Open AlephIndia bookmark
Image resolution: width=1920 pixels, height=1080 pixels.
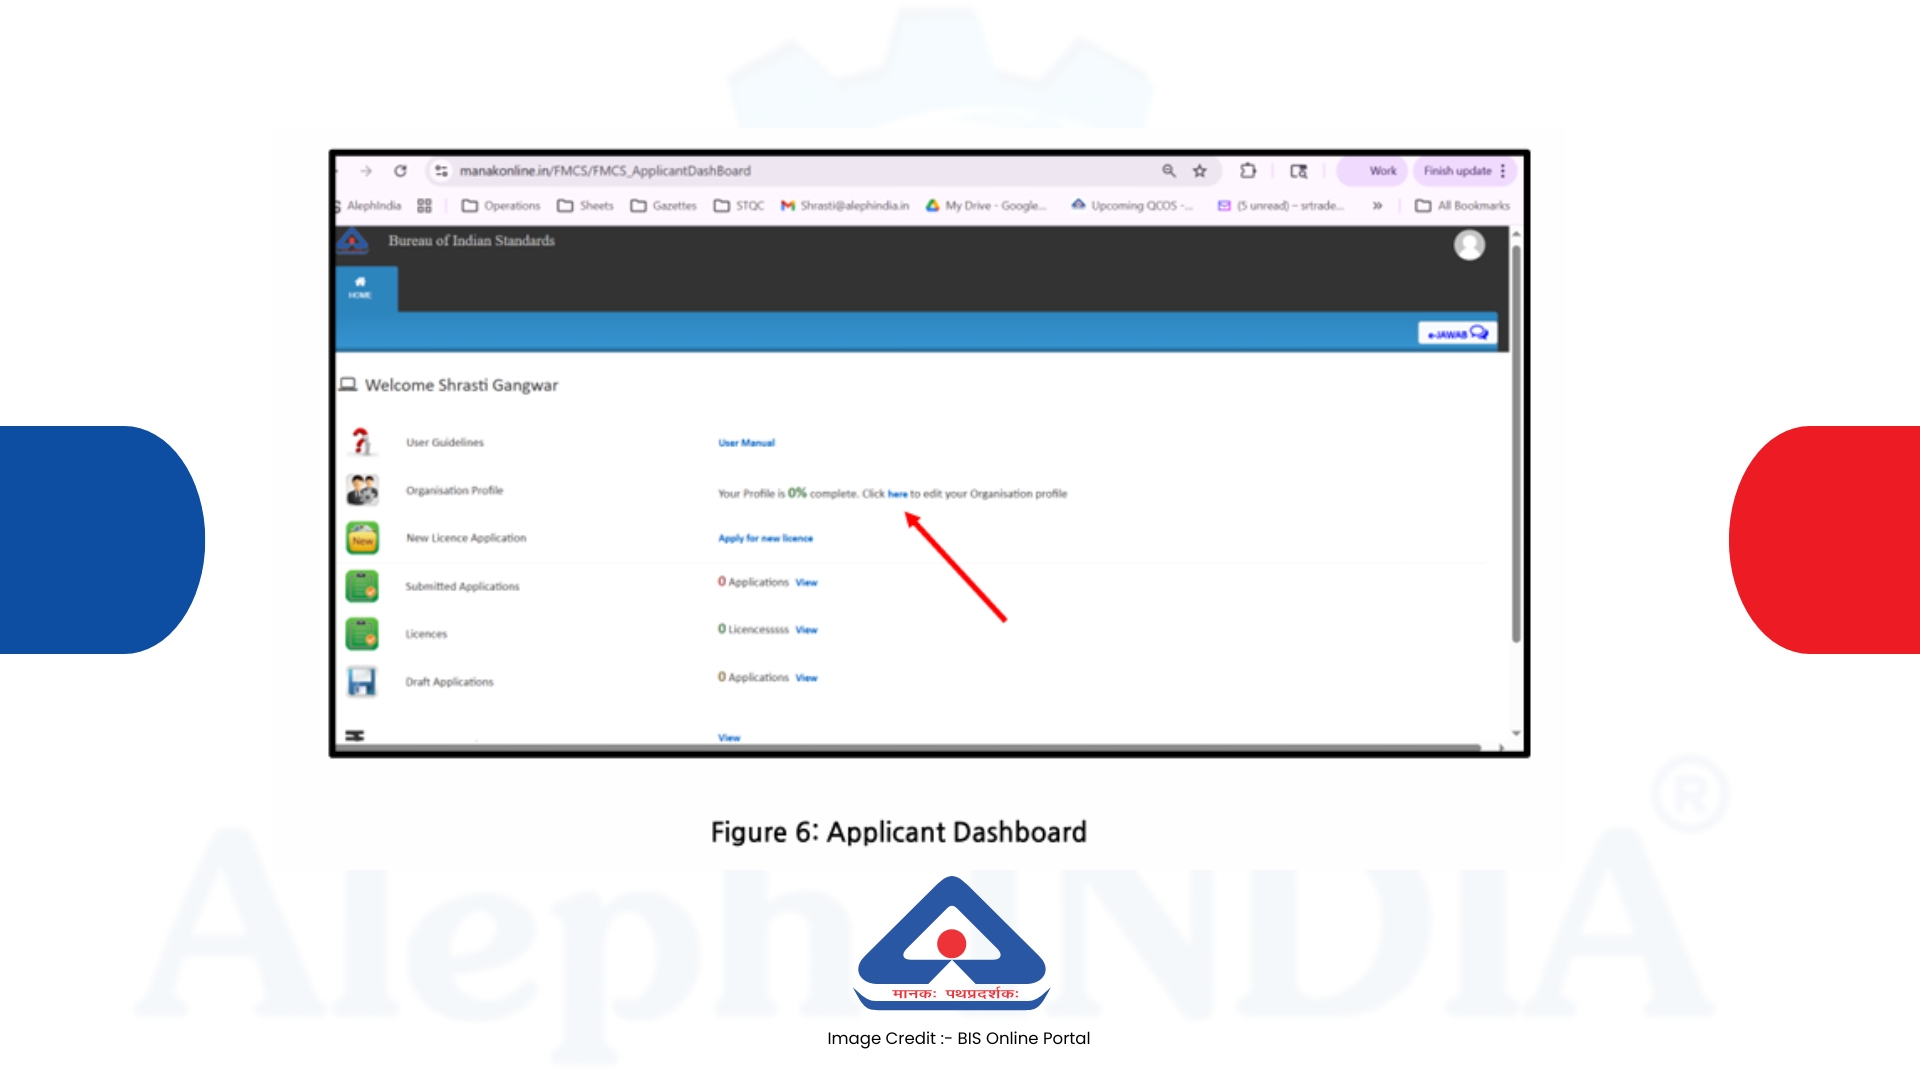[x=368, y=206]
